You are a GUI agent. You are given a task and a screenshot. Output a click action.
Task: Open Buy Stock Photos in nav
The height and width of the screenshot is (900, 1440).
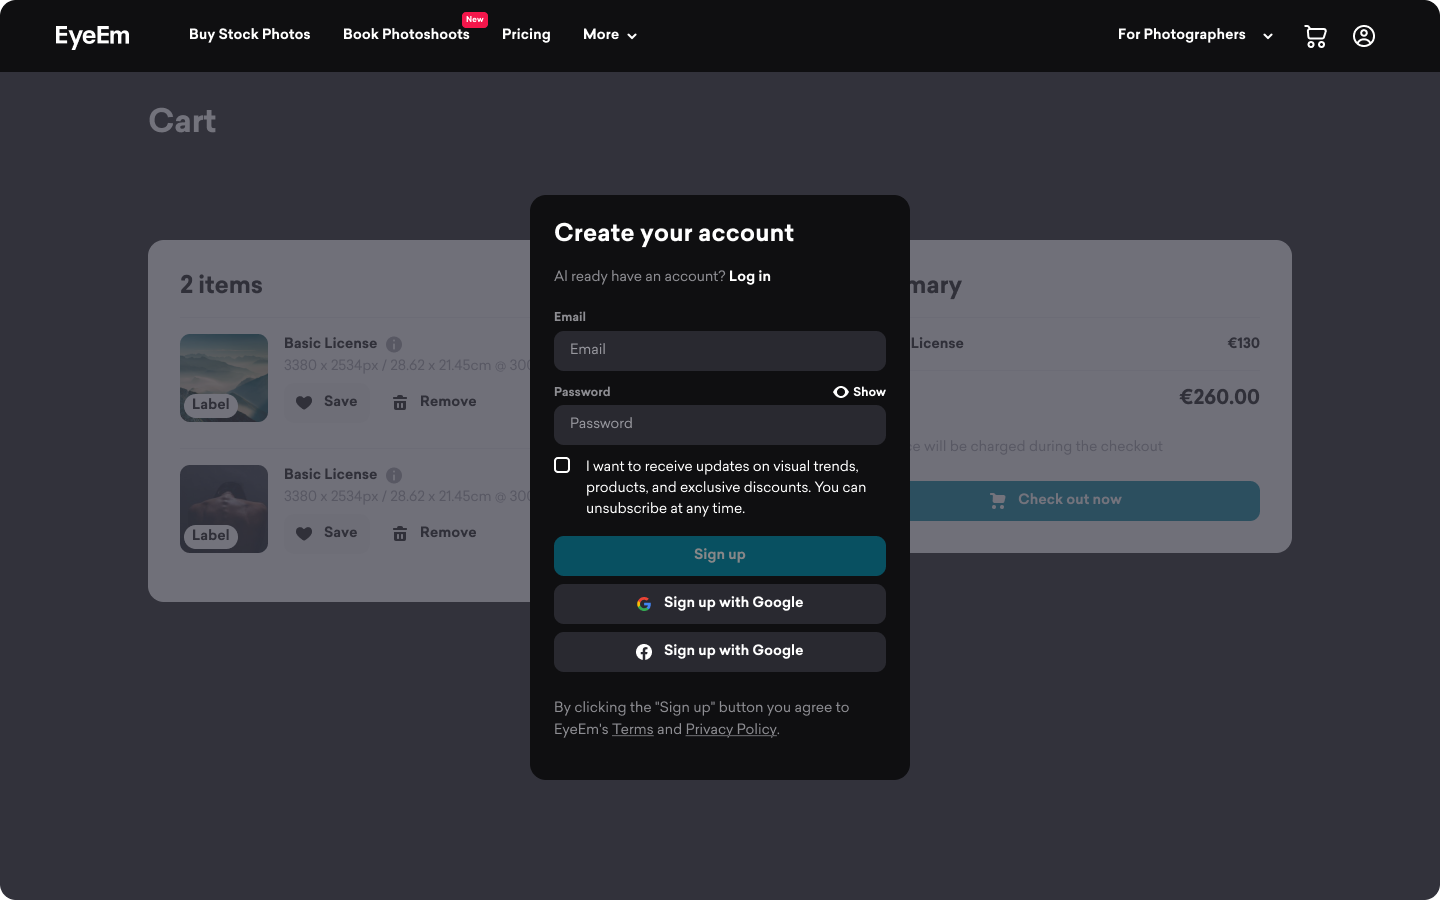coord(250,35)
